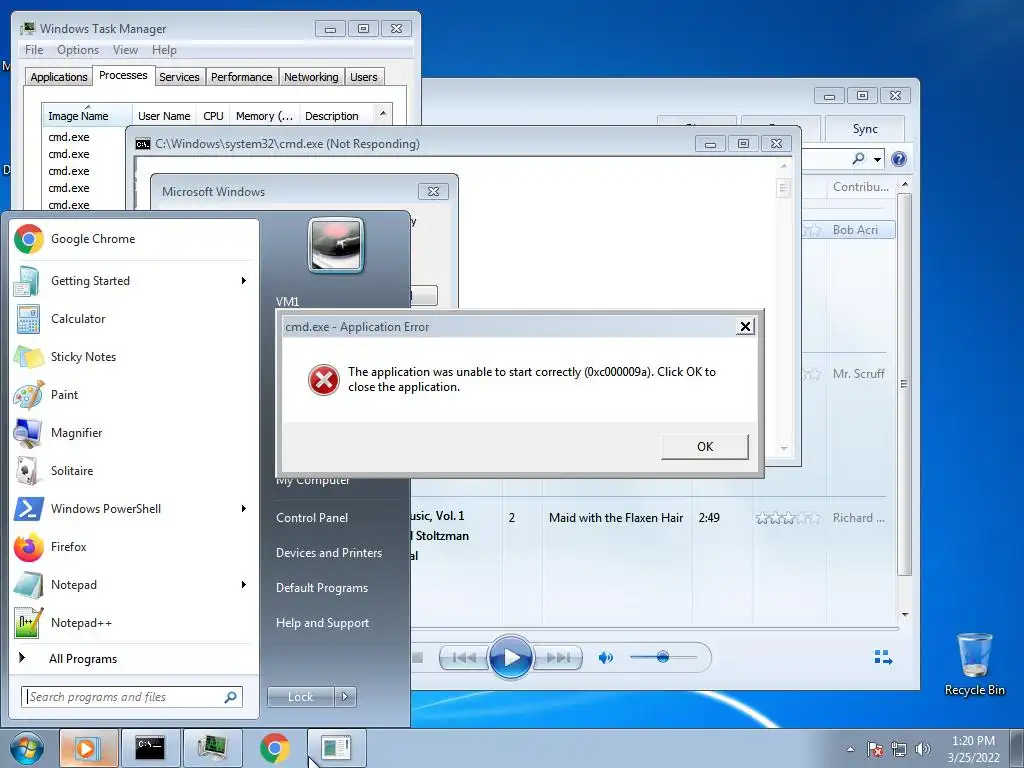
Task: Launch Paint from Start menu
Action: (x=134, y=394)
